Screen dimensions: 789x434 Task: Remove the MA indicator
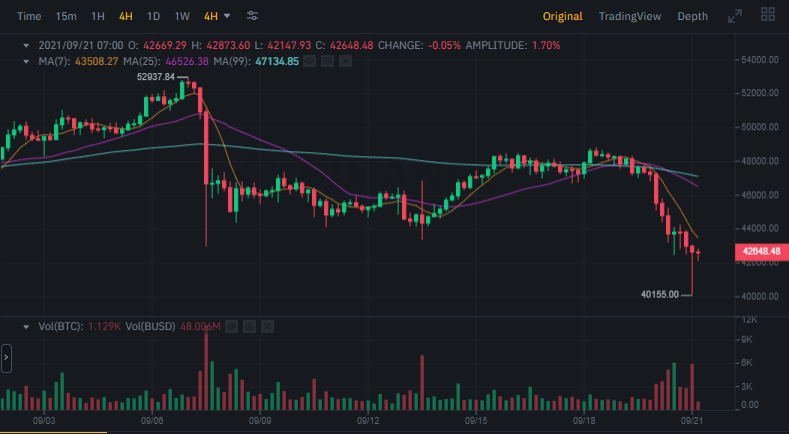(x=345, y=62)
